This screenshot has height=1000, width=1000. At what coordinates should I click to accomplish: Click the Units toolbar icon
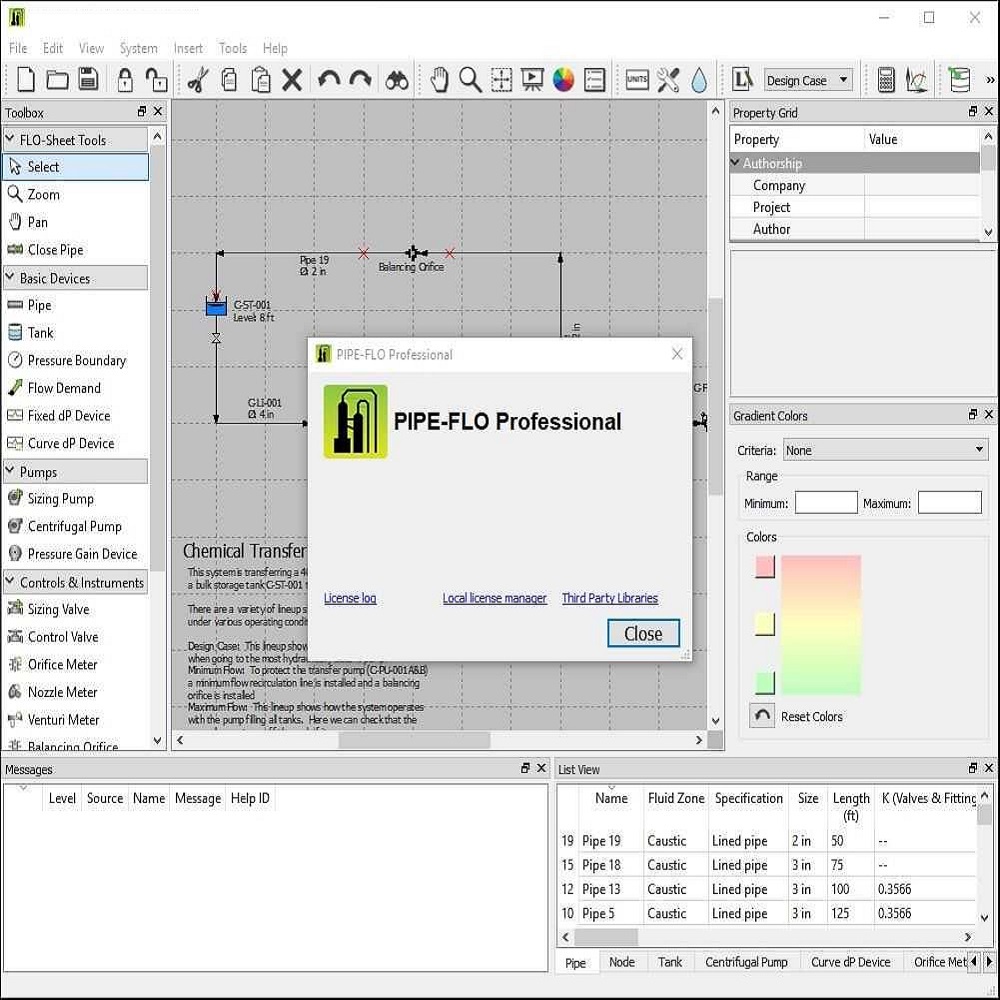[636, 80]
